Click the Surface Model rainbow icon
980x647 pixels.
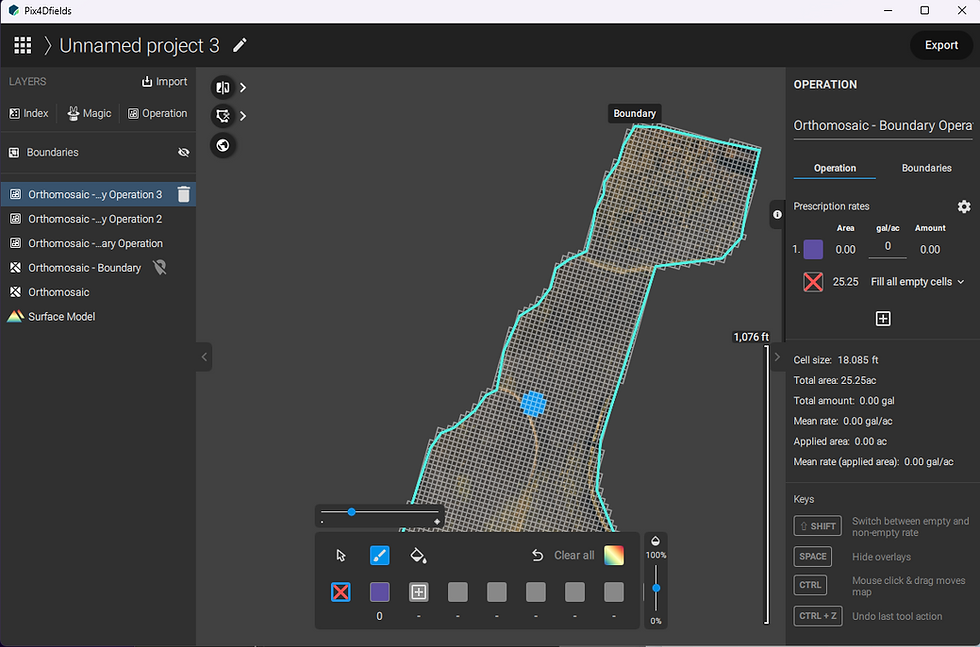(16, 316)
